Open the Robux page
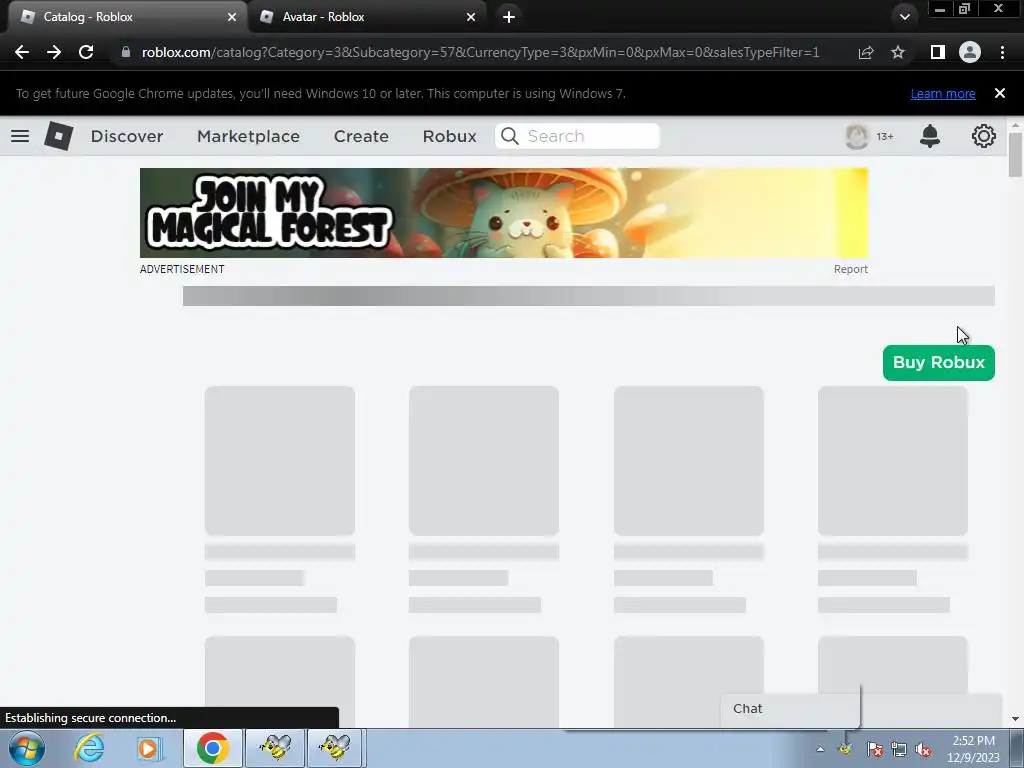Viewport: 1024px width, 768px height. coord(449,136)
